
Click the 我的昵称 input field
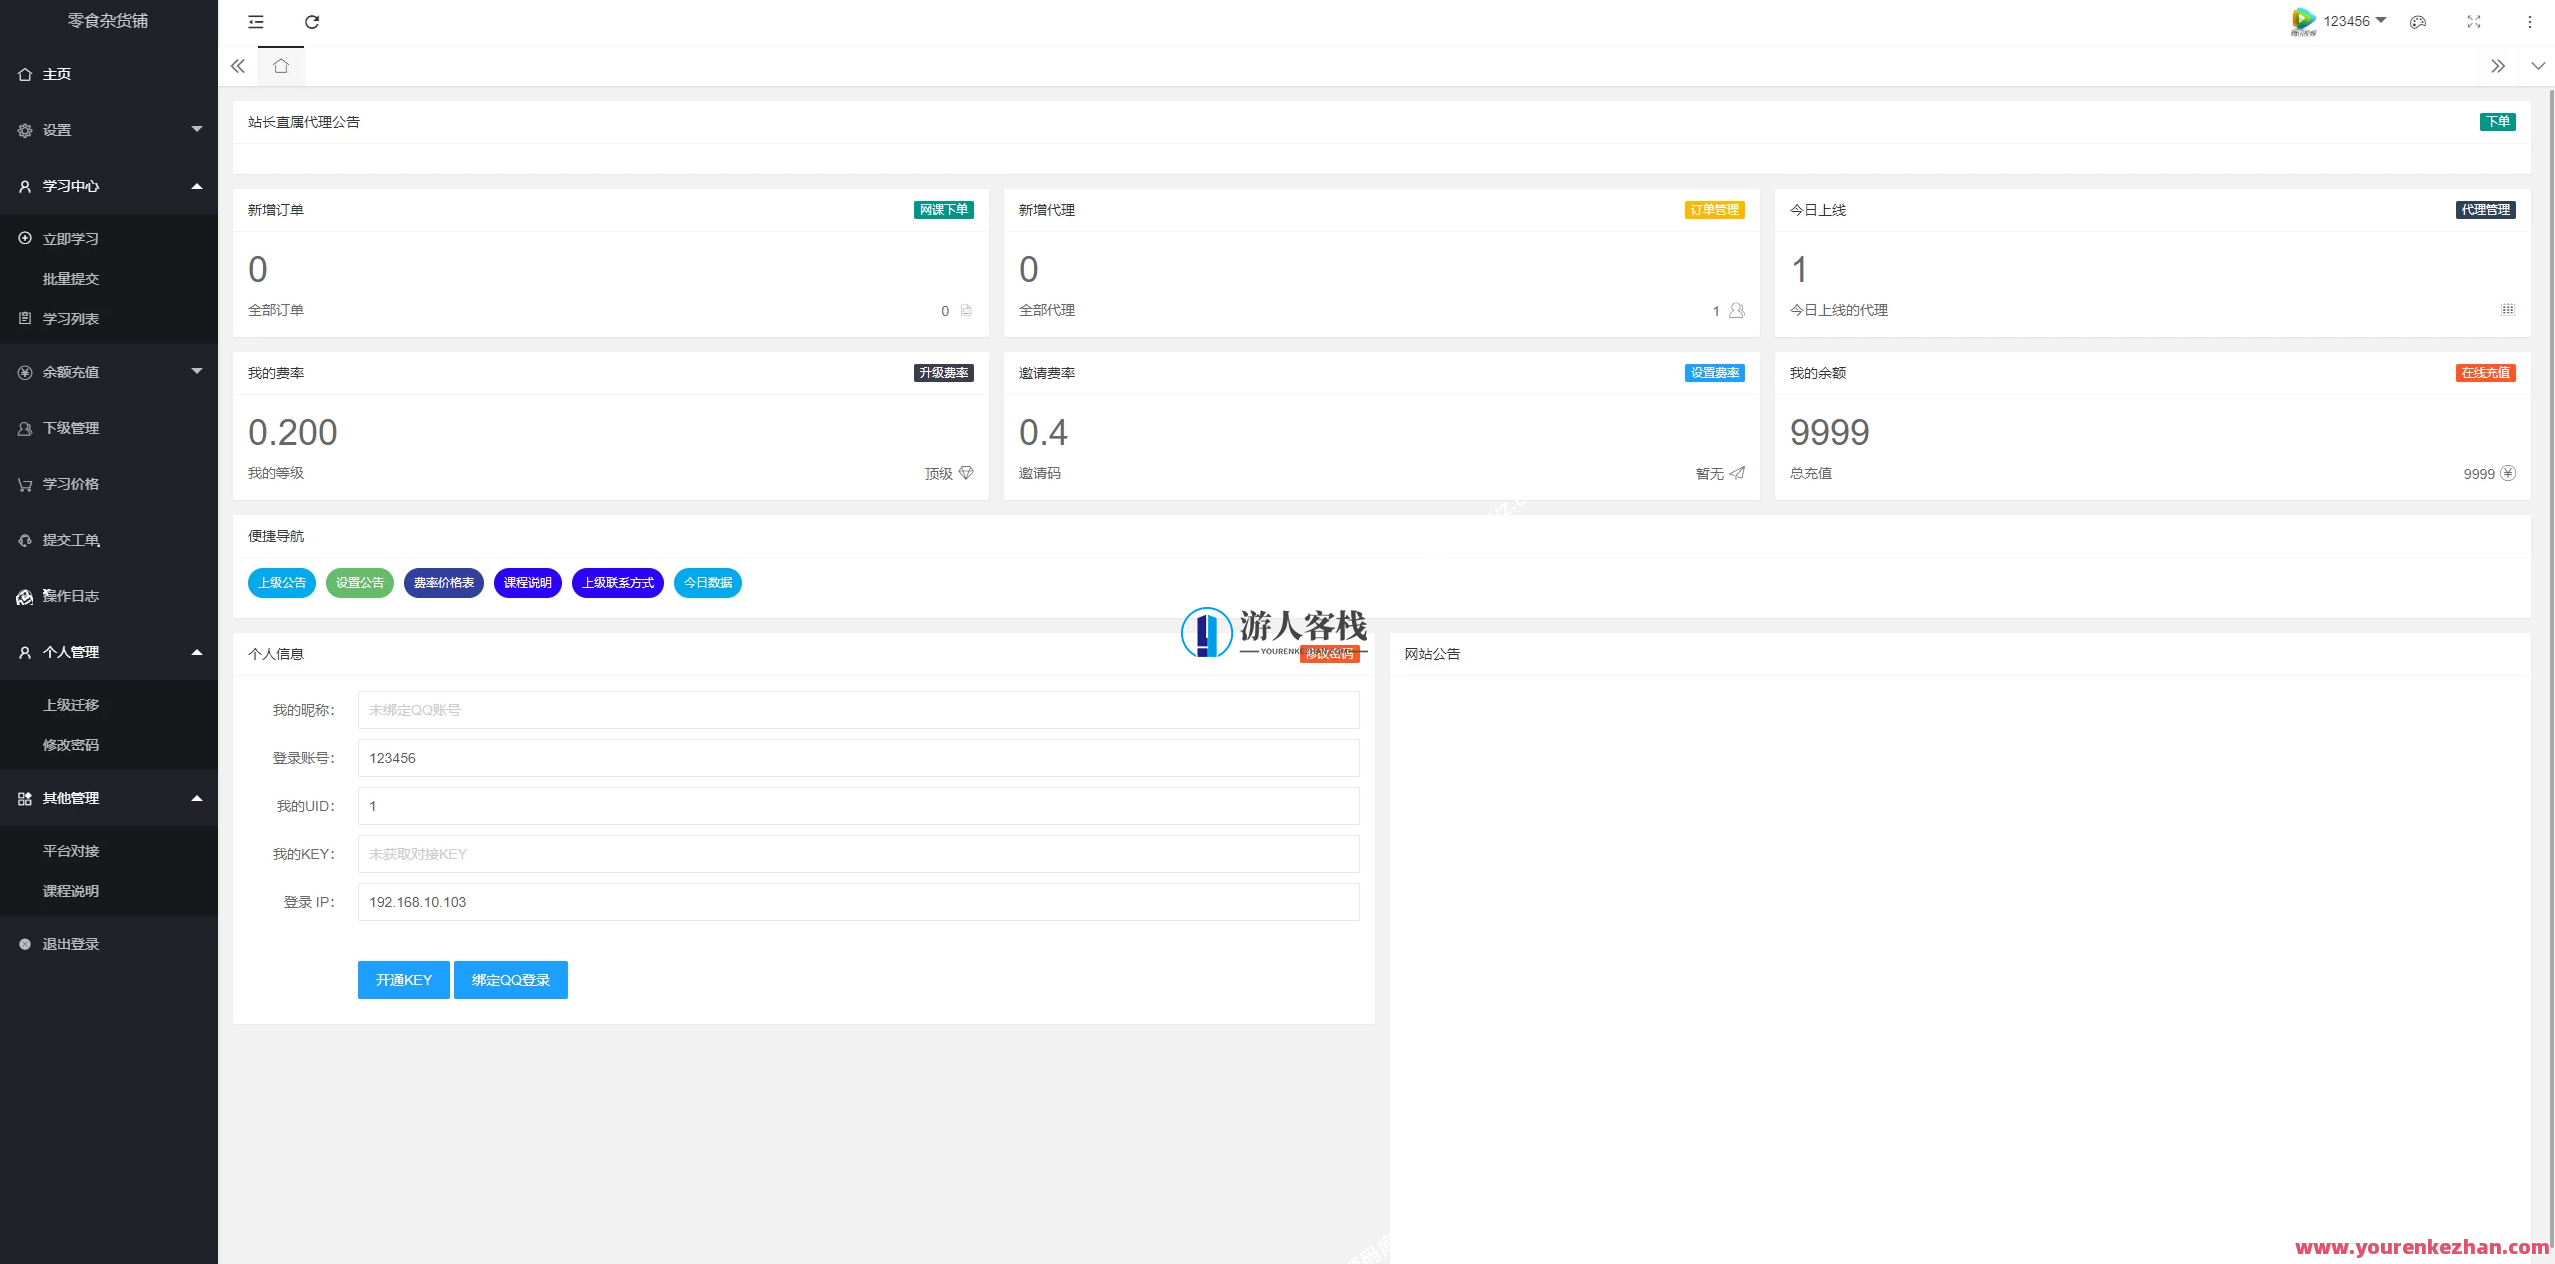pyautogui.click(x=858, y=710)
